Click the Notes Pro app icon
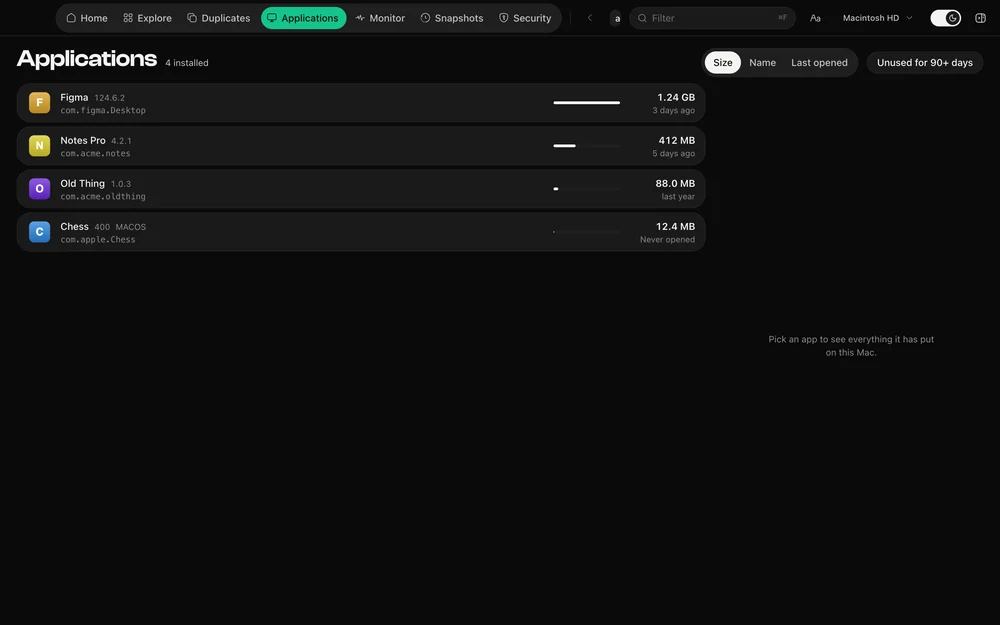Viewport: 1000px width, 625px height. tap(40, 146)
